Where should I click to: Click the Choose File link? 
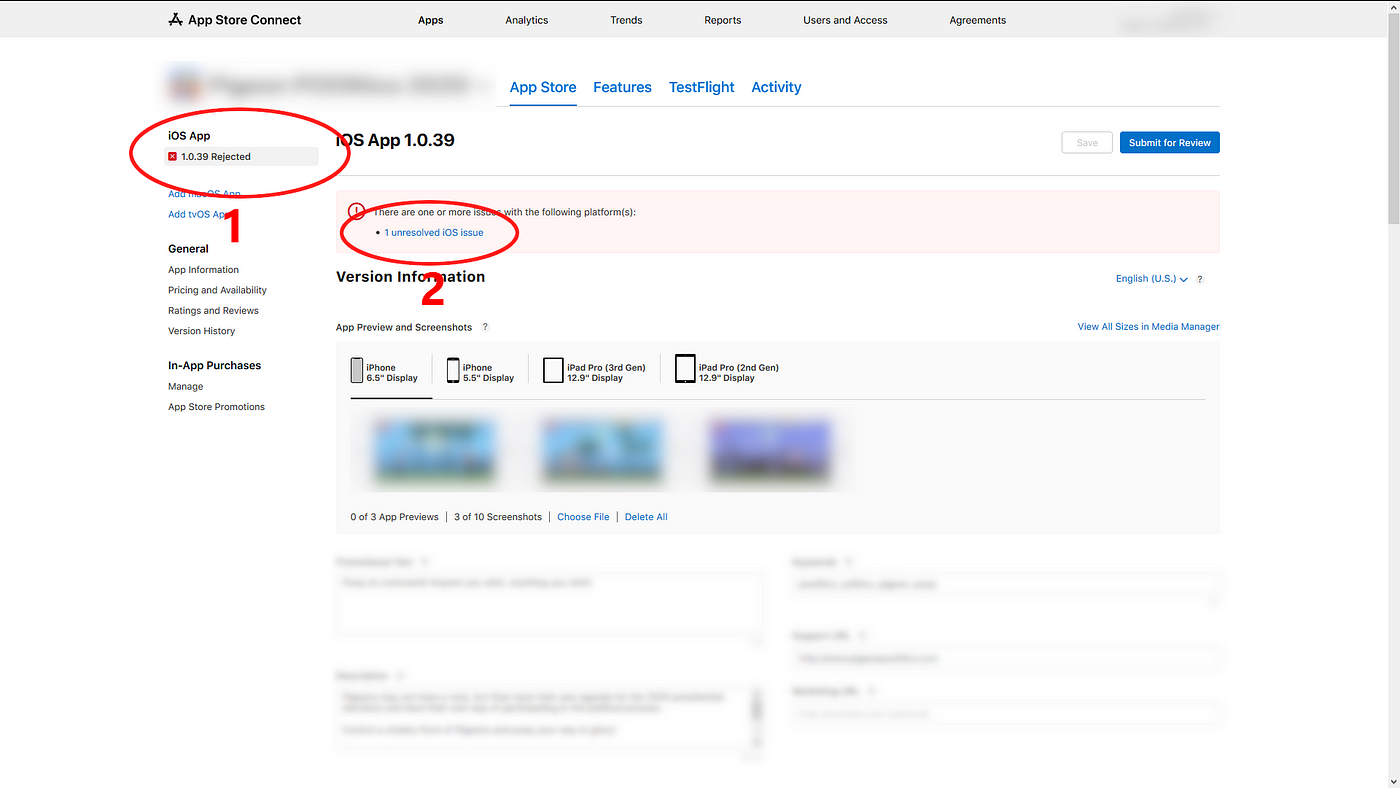tap(583, 517)
